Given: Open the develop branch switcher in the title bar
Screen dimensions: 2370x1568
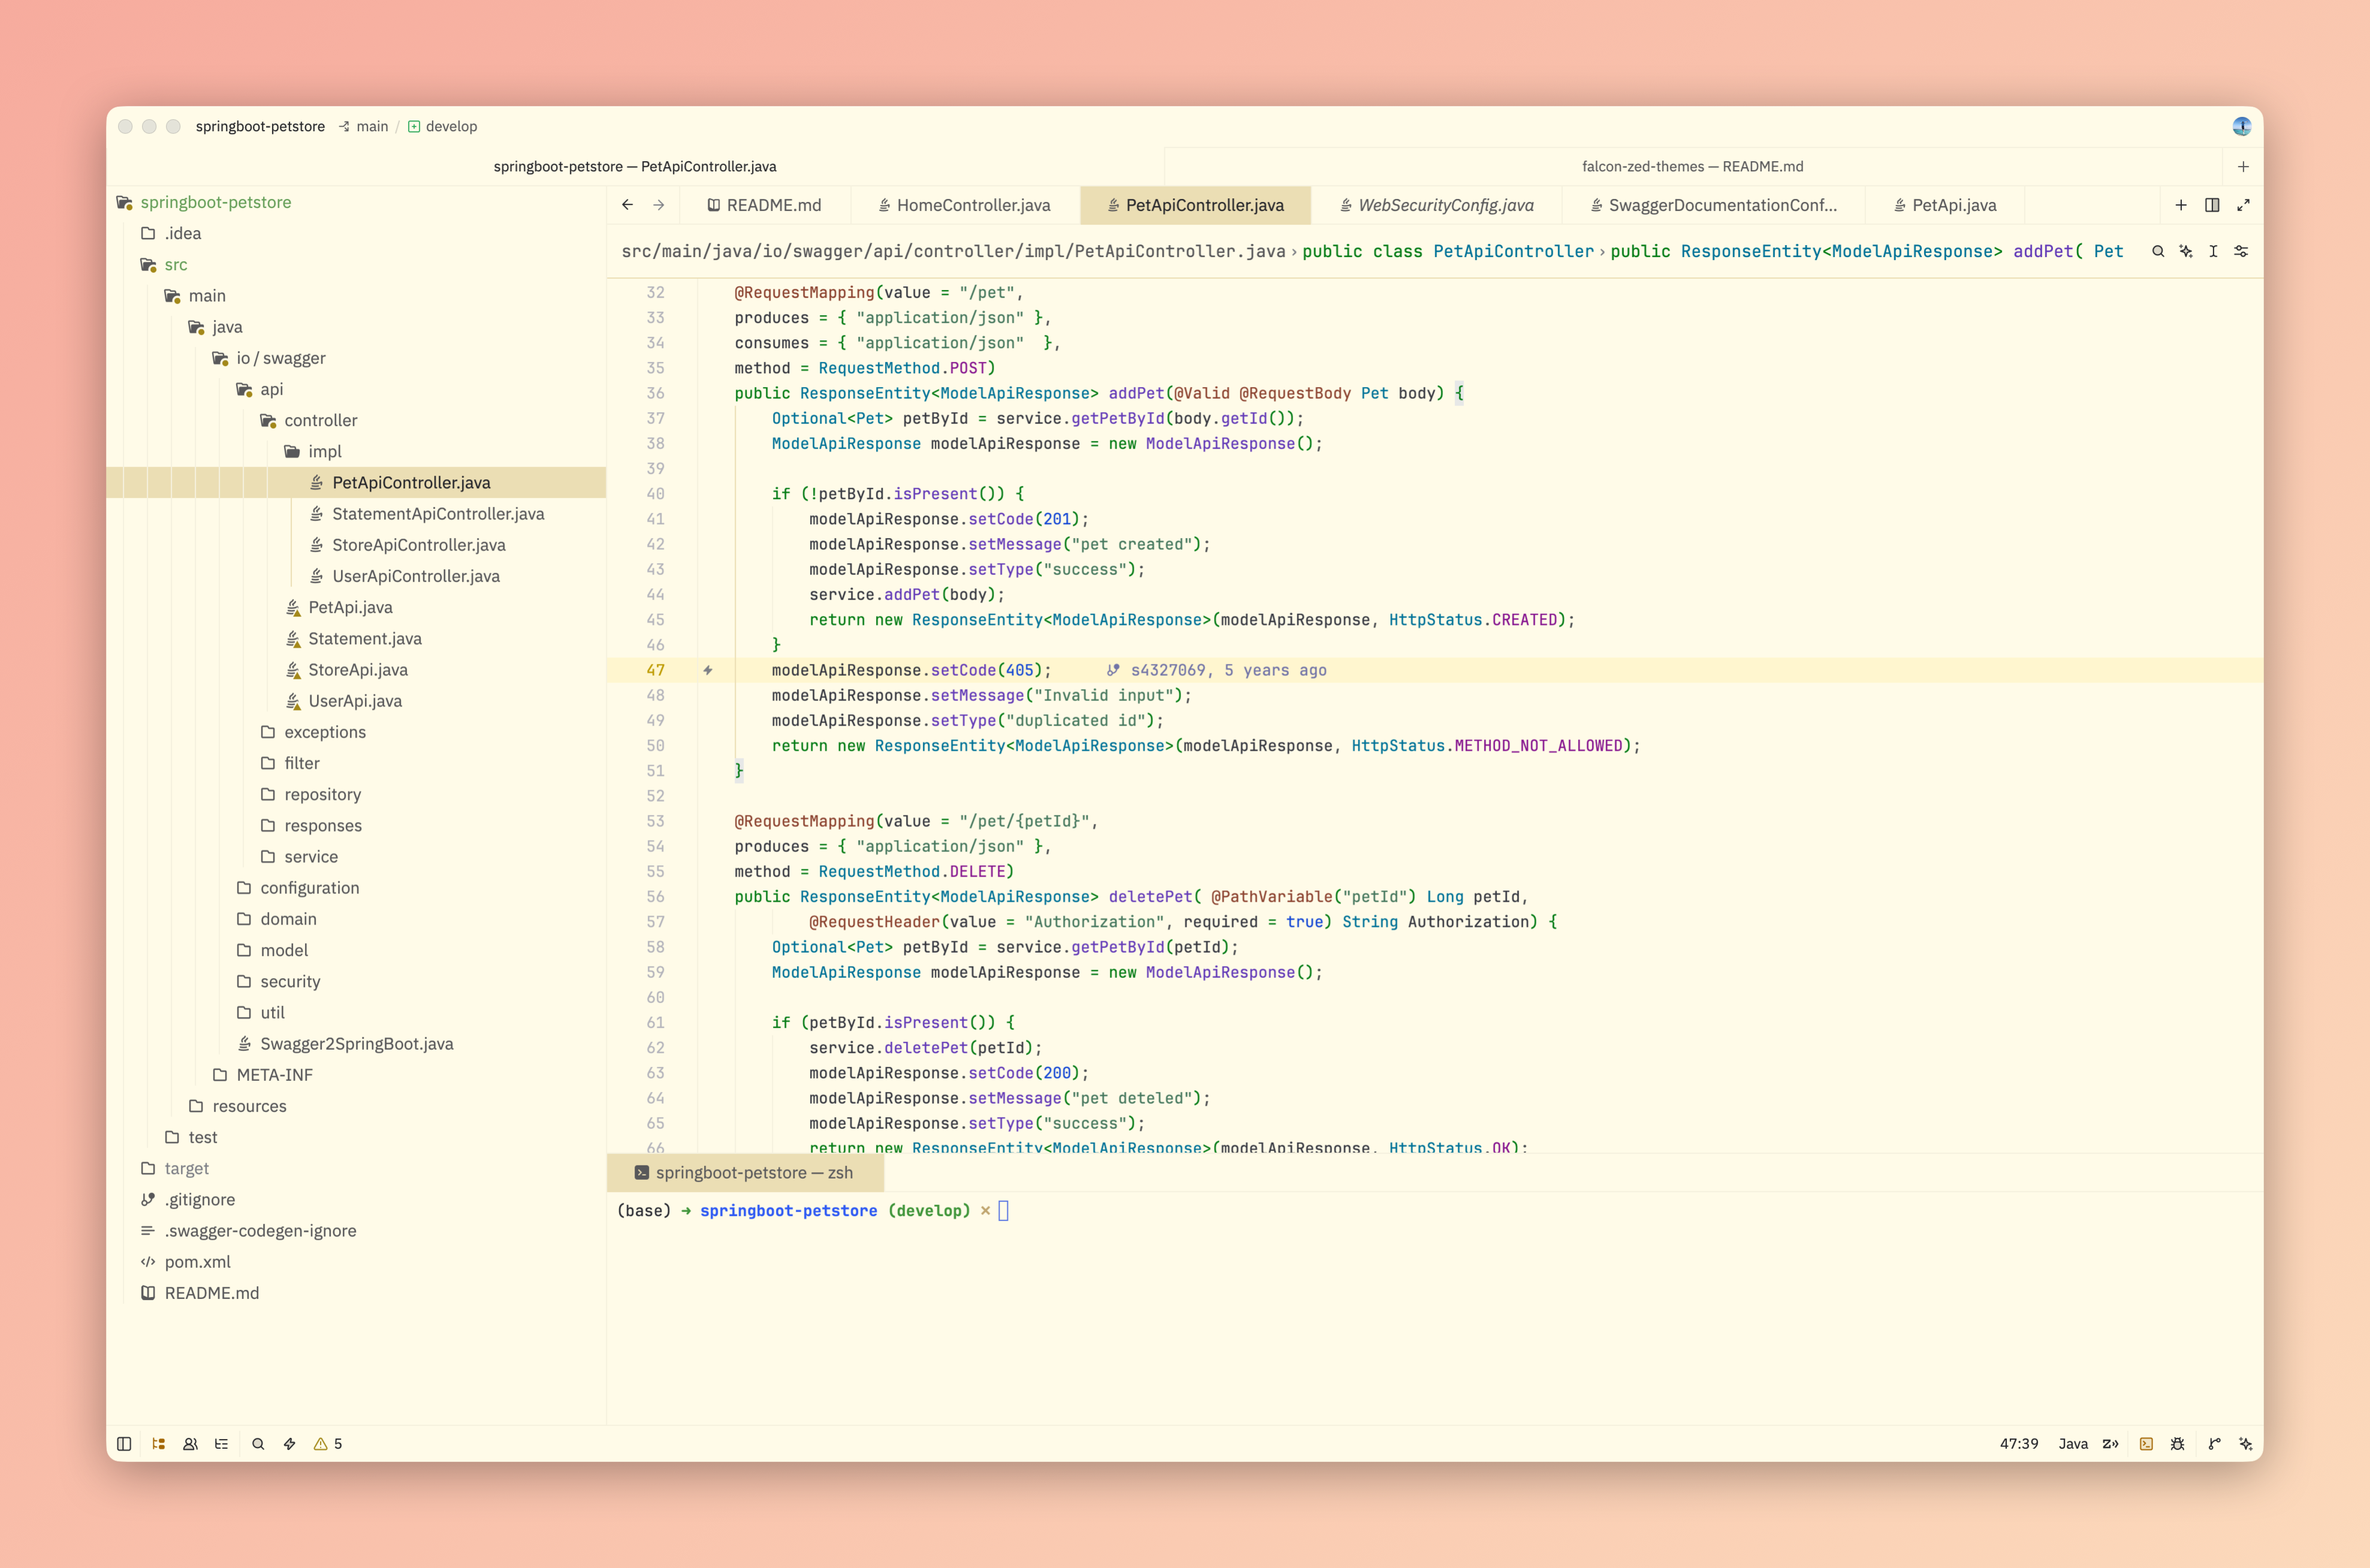Looking at the screenshot, I should click(x=442, y=126).
